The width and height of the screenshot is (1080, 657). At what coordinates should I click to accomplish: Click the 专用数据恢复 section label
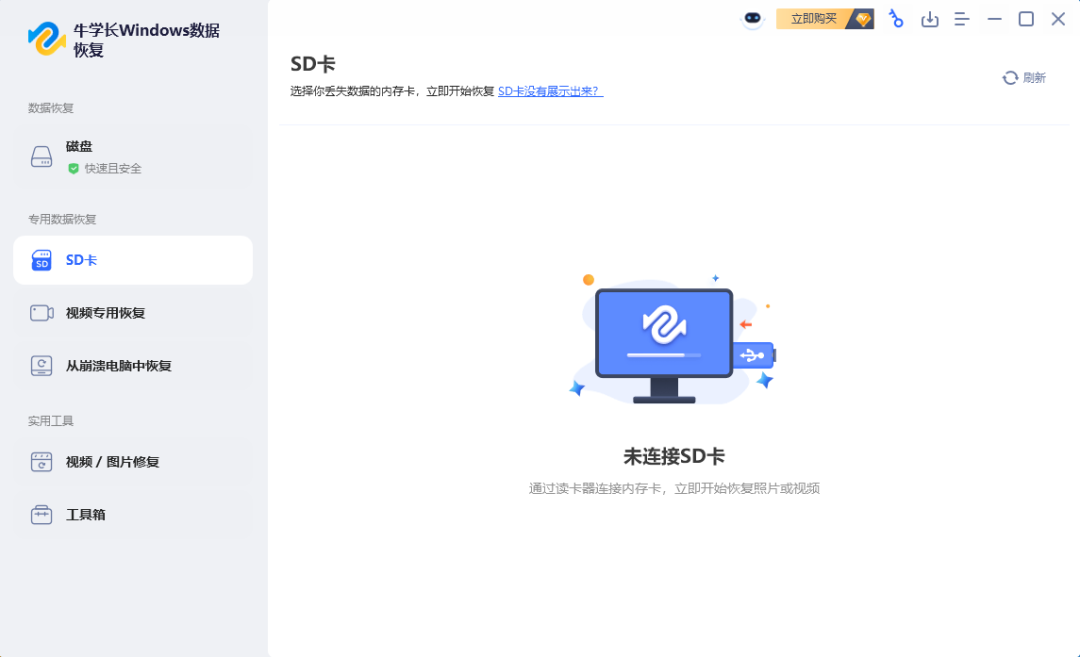(x=62, y=219)
